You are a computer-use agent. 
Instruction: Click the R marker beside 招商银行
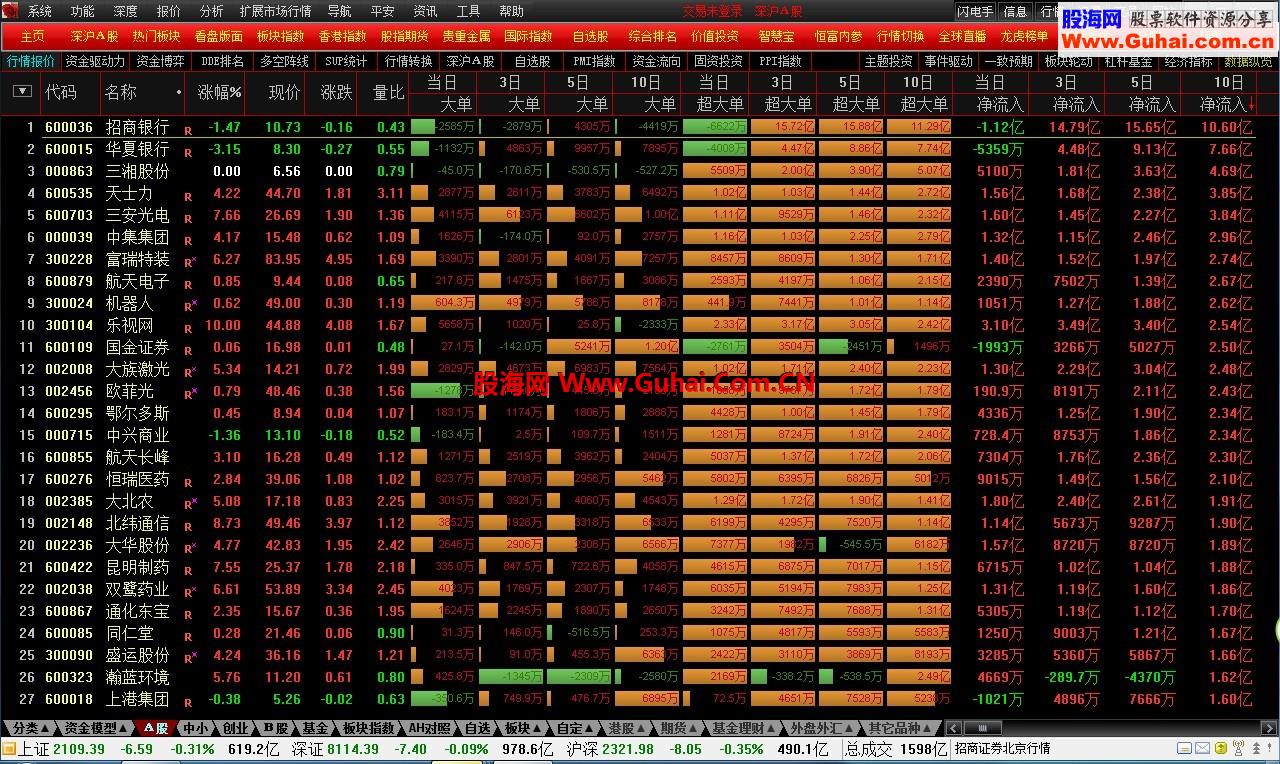188,130
